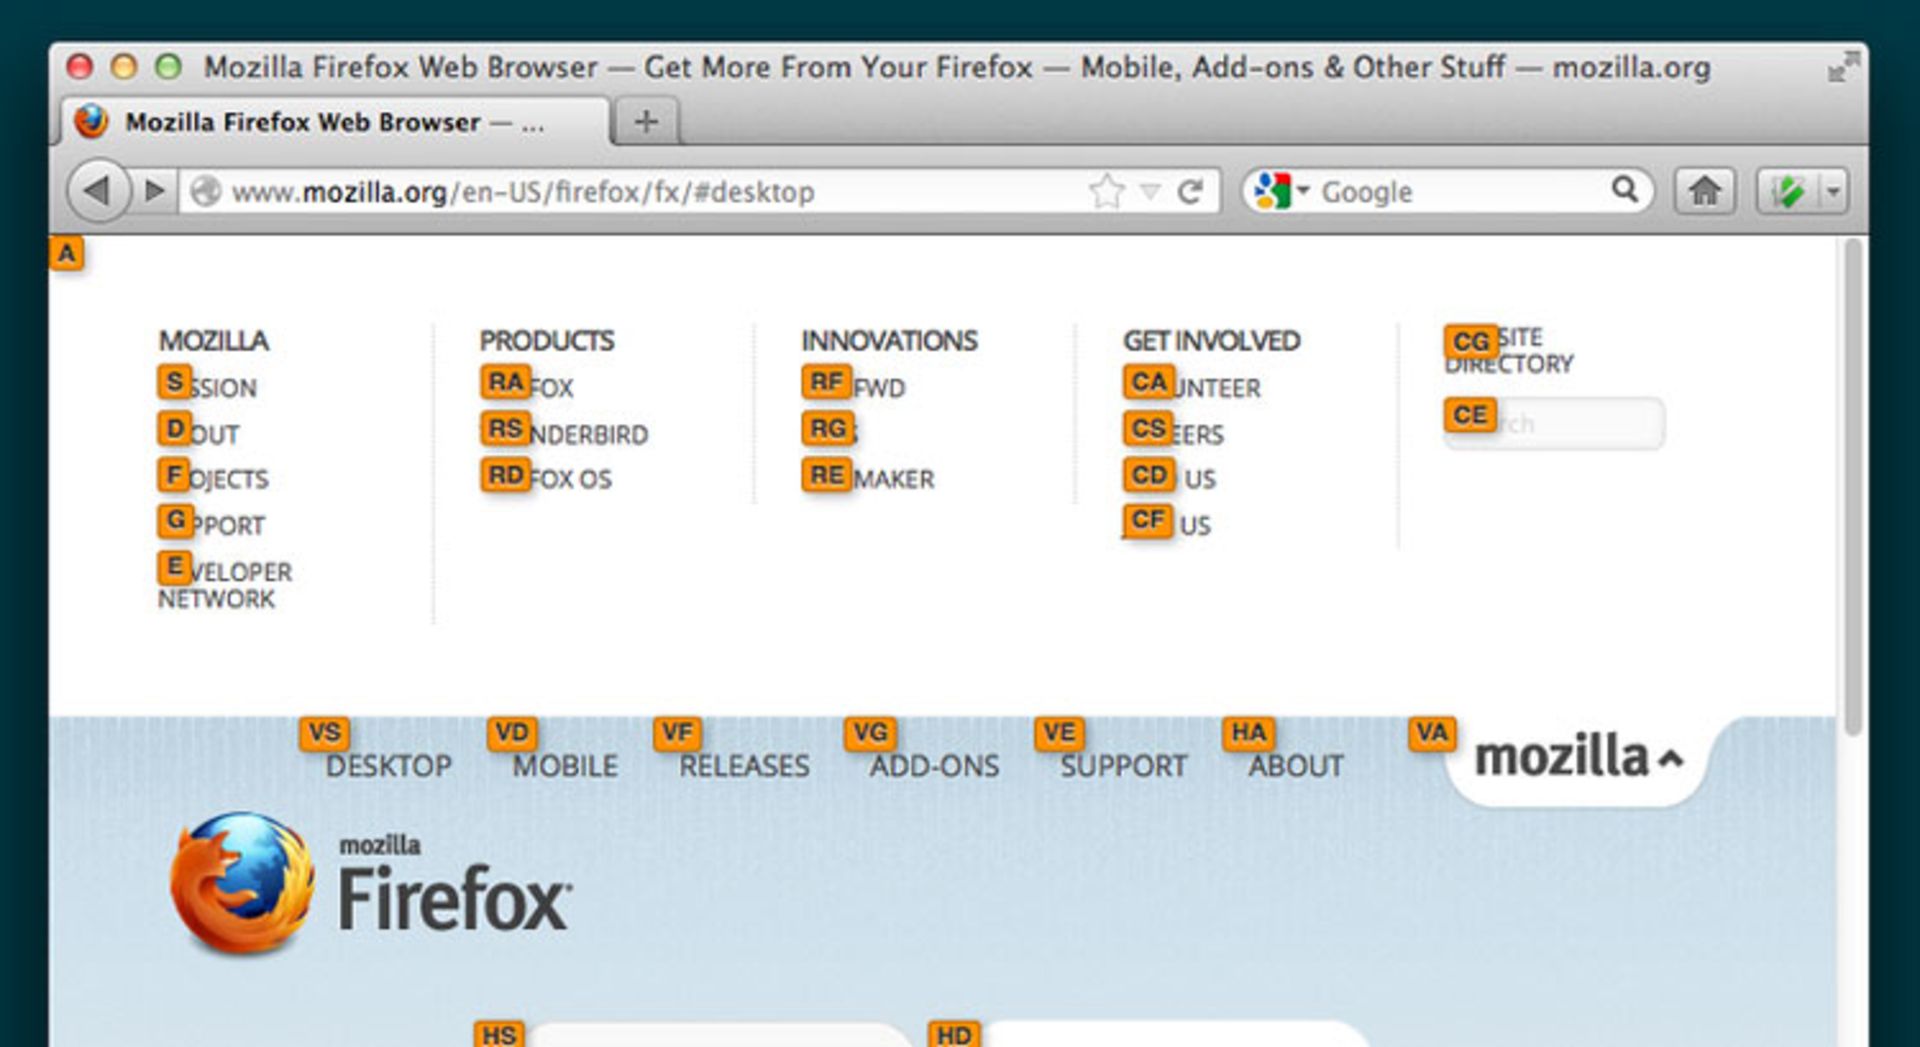Click the back navigation arrow
Image resolution: width=1920 pixels, height=1047 pixels.
[x=97, y=190]
